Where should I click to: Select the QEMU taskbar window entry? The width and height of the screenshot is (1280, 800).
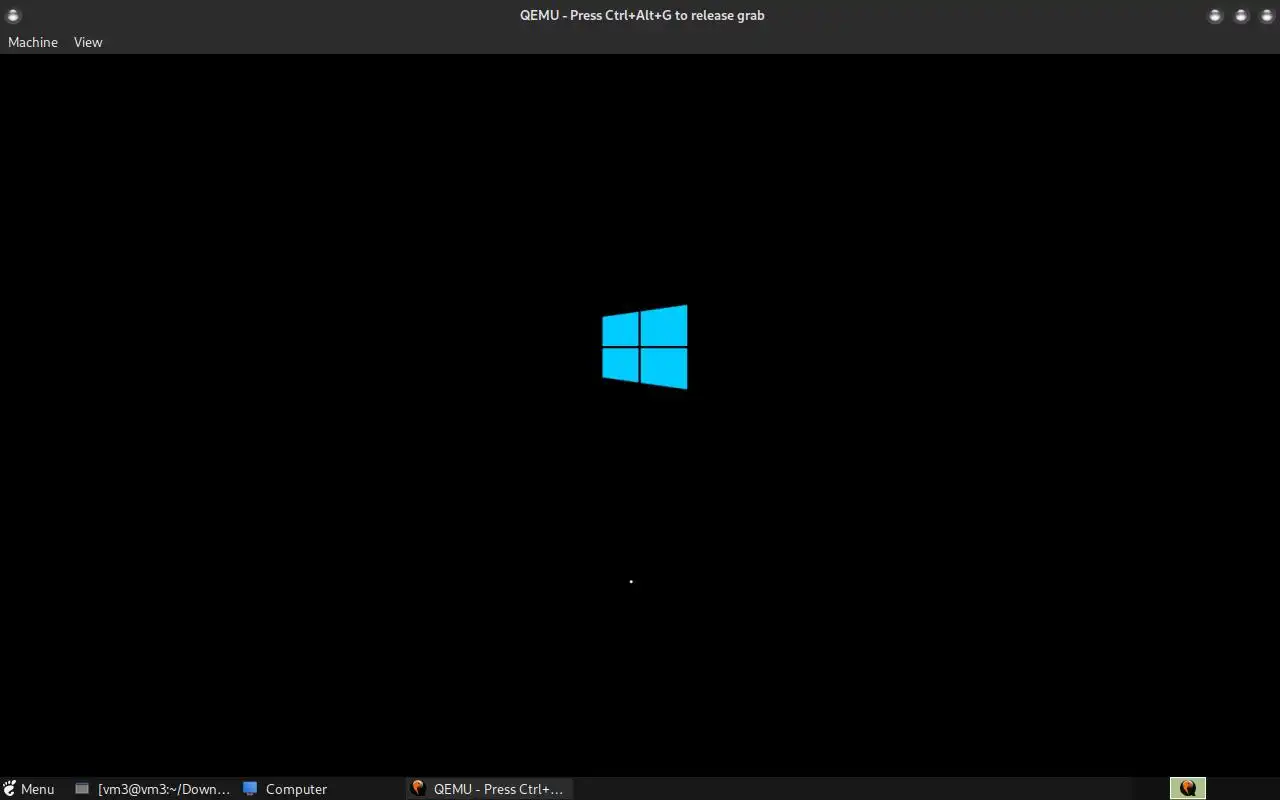coord(489,789)
